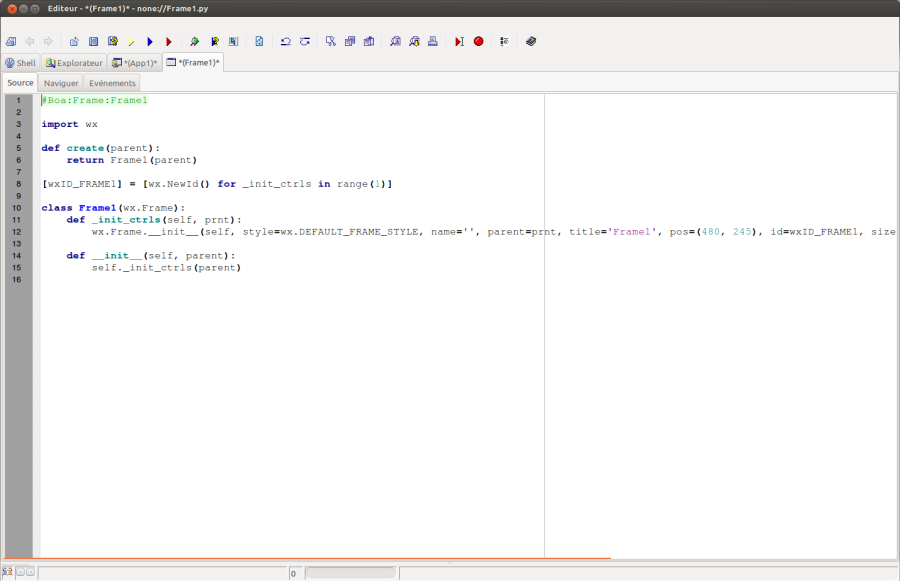Click the blue Run application arrow icon
Screen dimensions: 900x581
tap(150, 42)
